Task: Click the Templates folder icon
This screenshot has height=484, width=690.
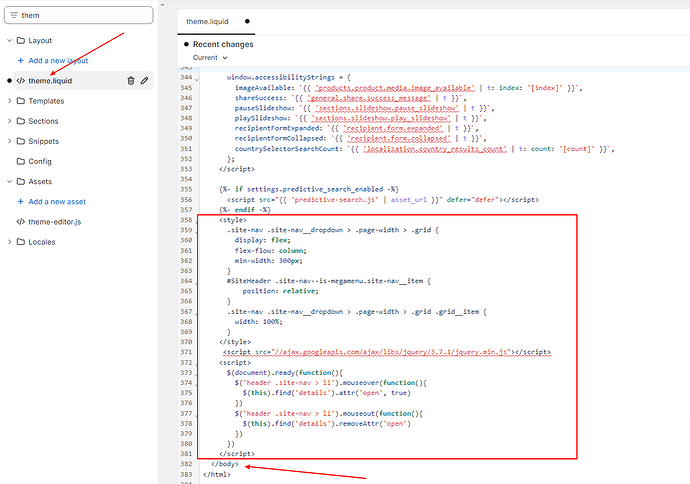Action: tap(21, 101)
